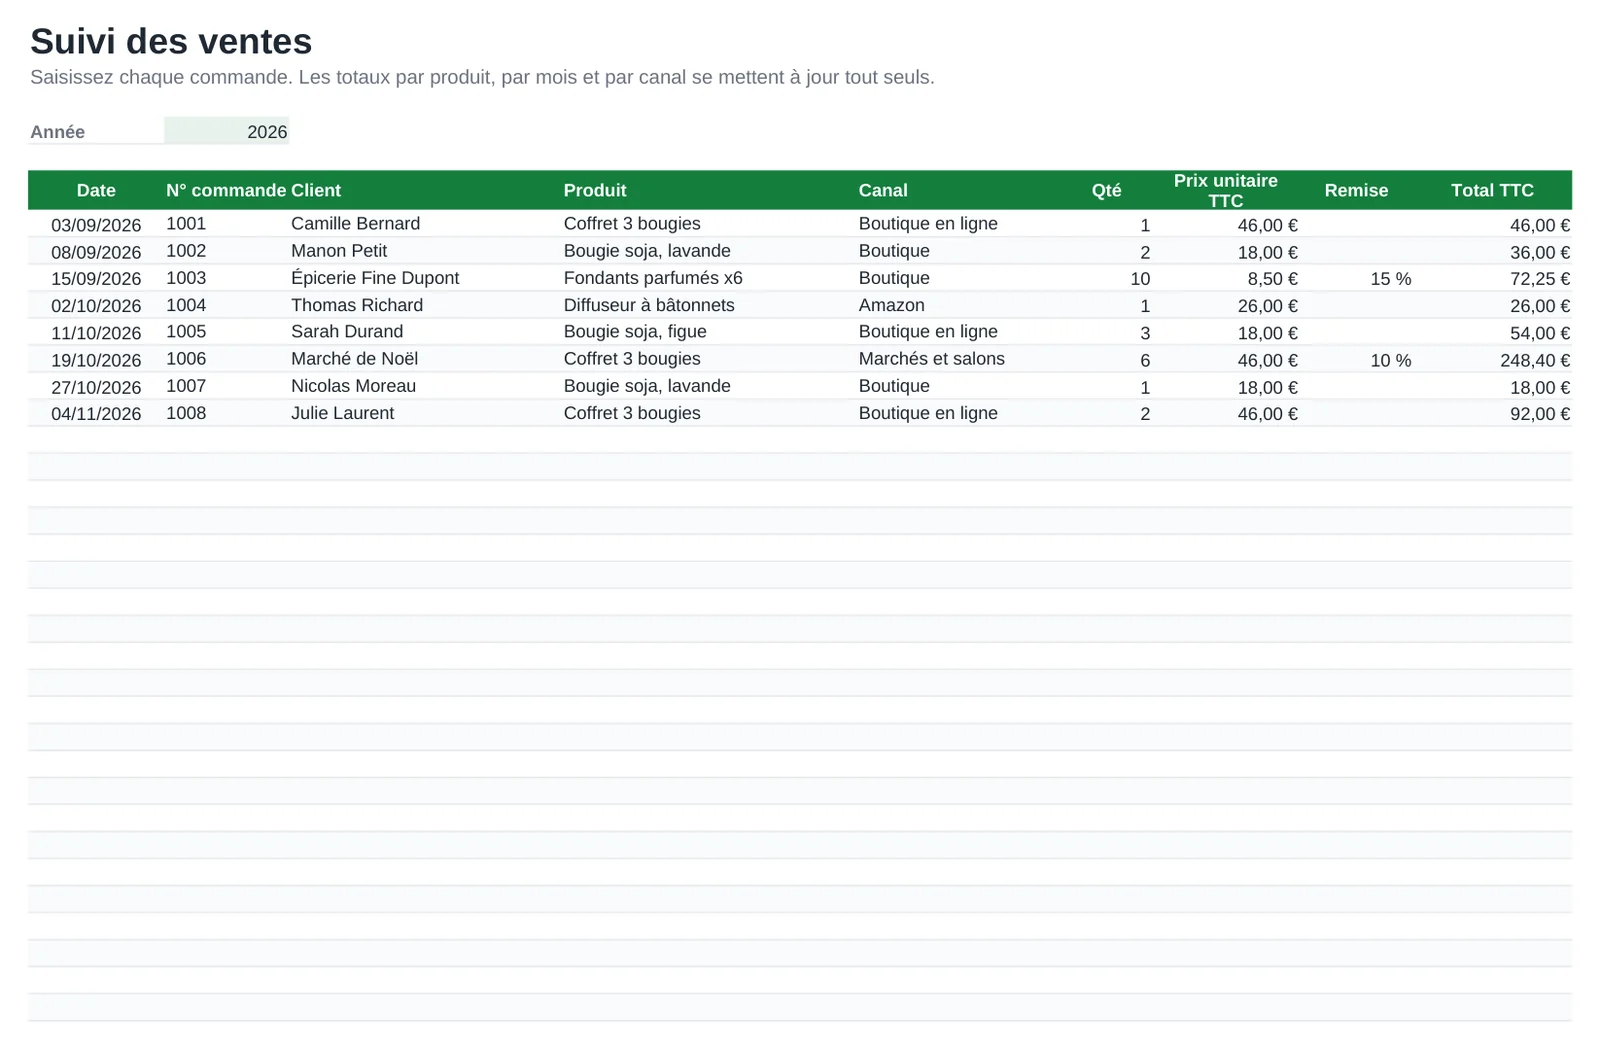Screen dimensions: 1600x1049
Task: Select the Année value cell 2026
Action: [x=227, y=131]
